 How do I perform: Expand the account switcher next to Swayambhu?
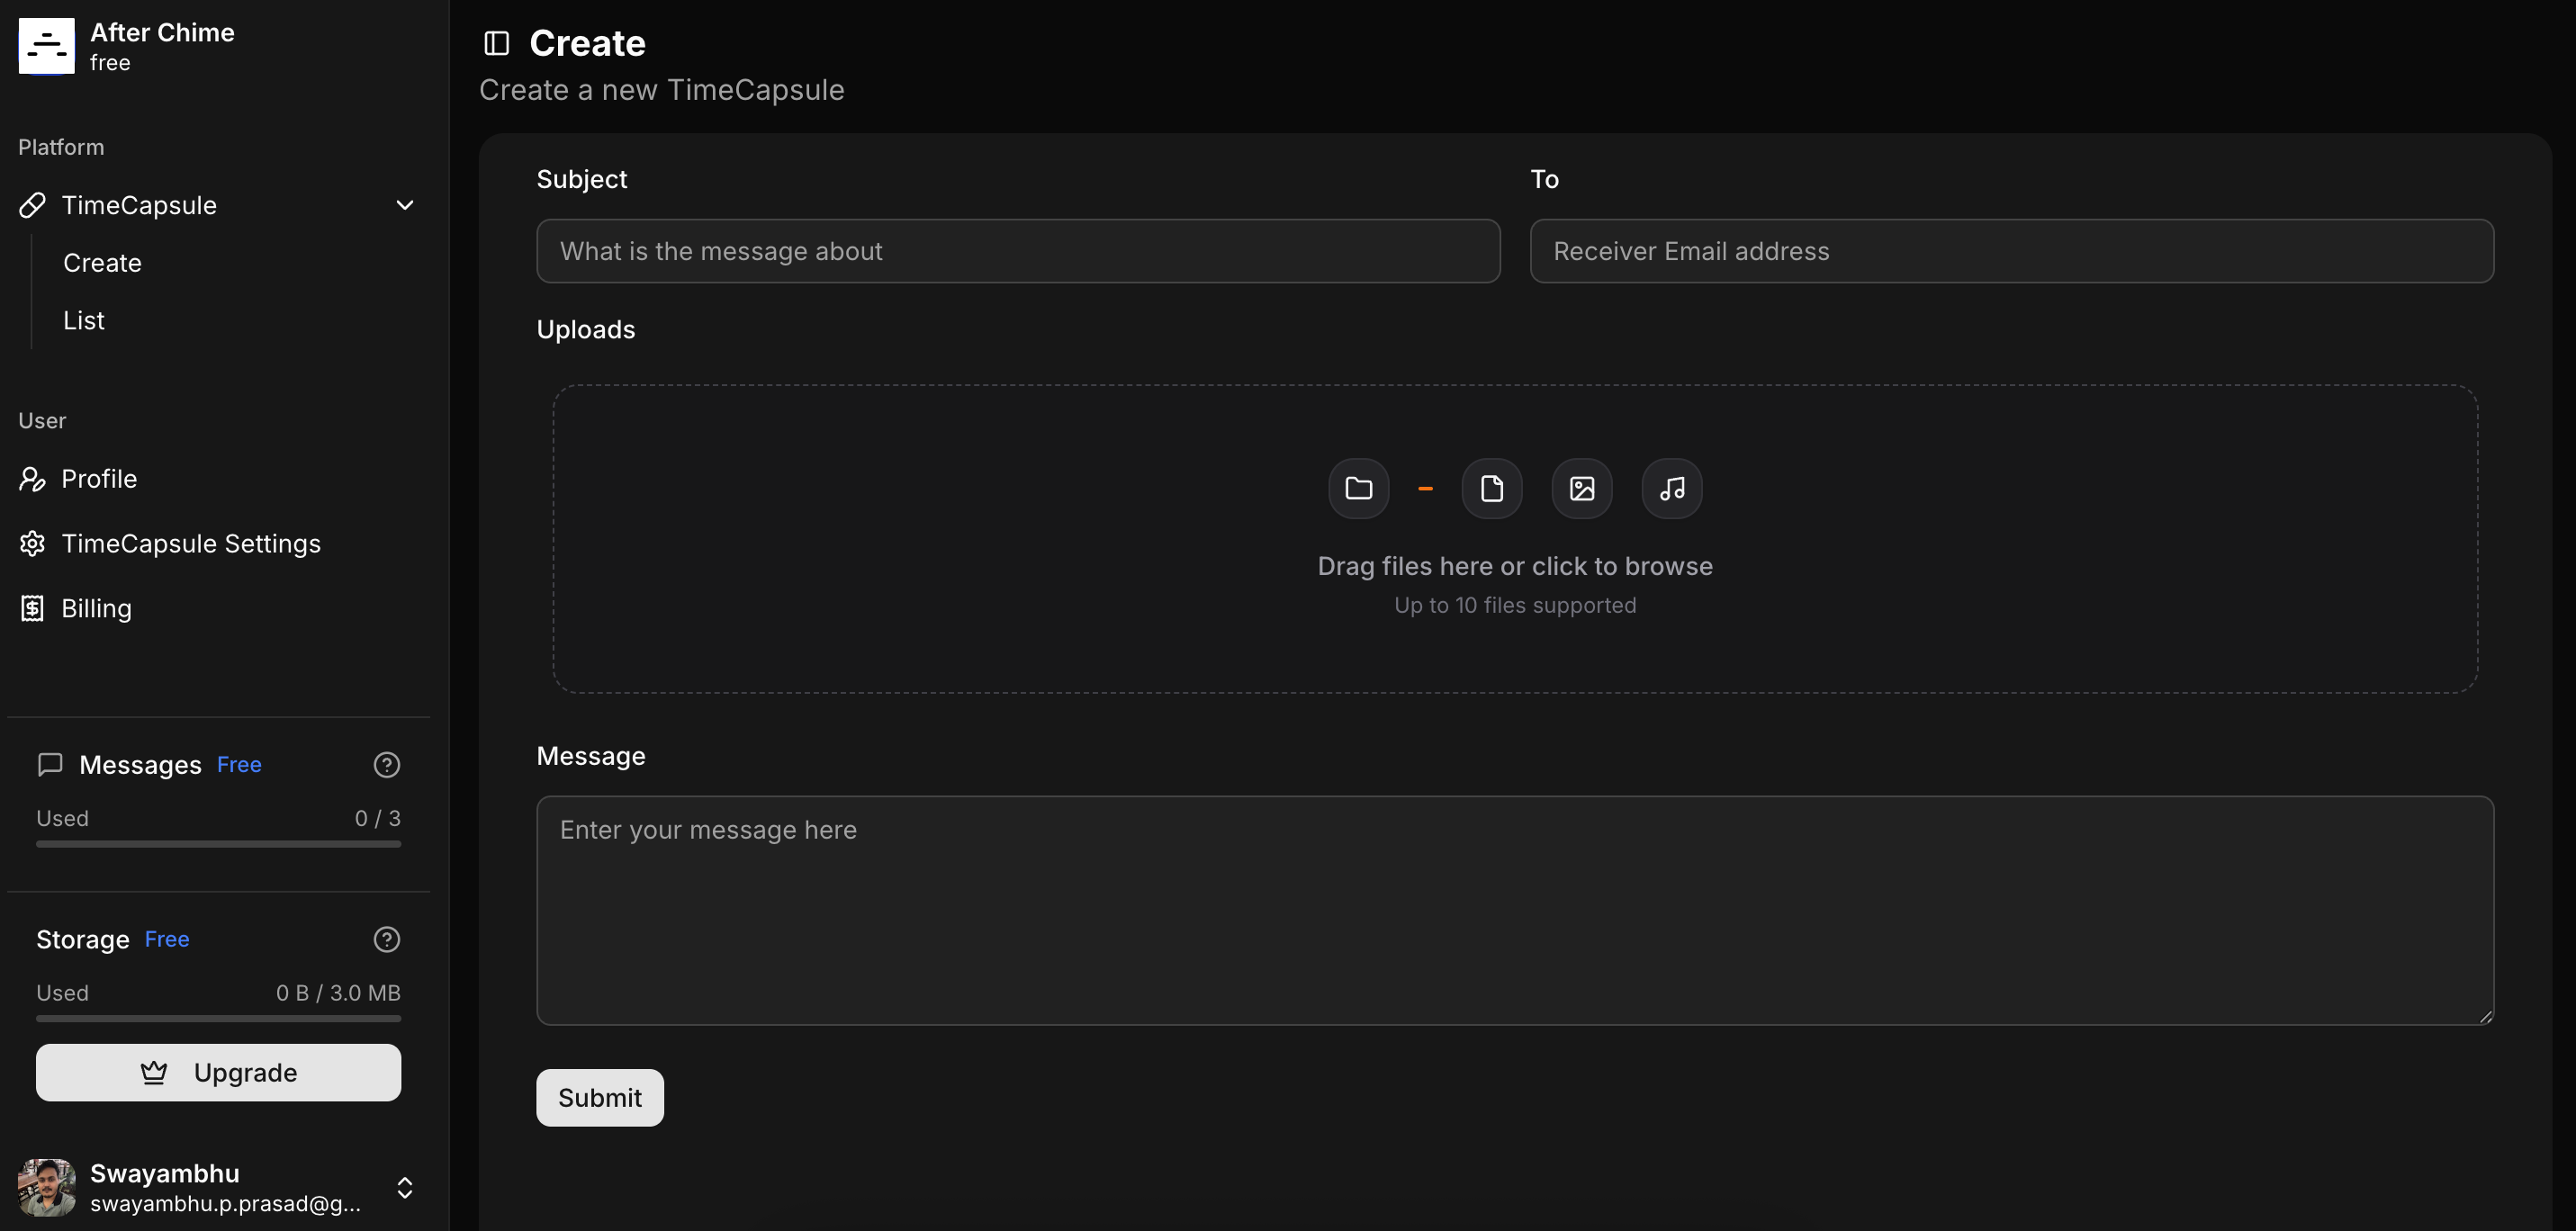[x=406, y=1188]
